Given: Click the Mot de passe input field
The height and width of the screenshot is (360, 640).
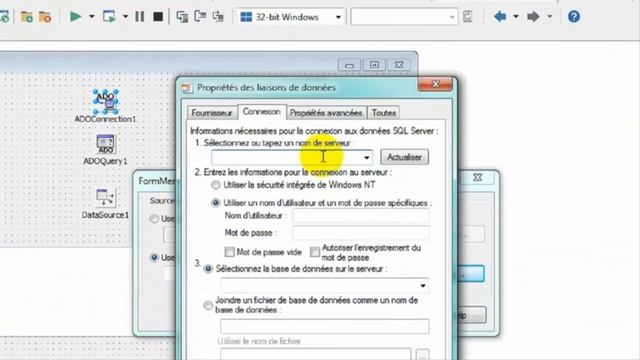Looking at the screenshot, I should (360, 233).
